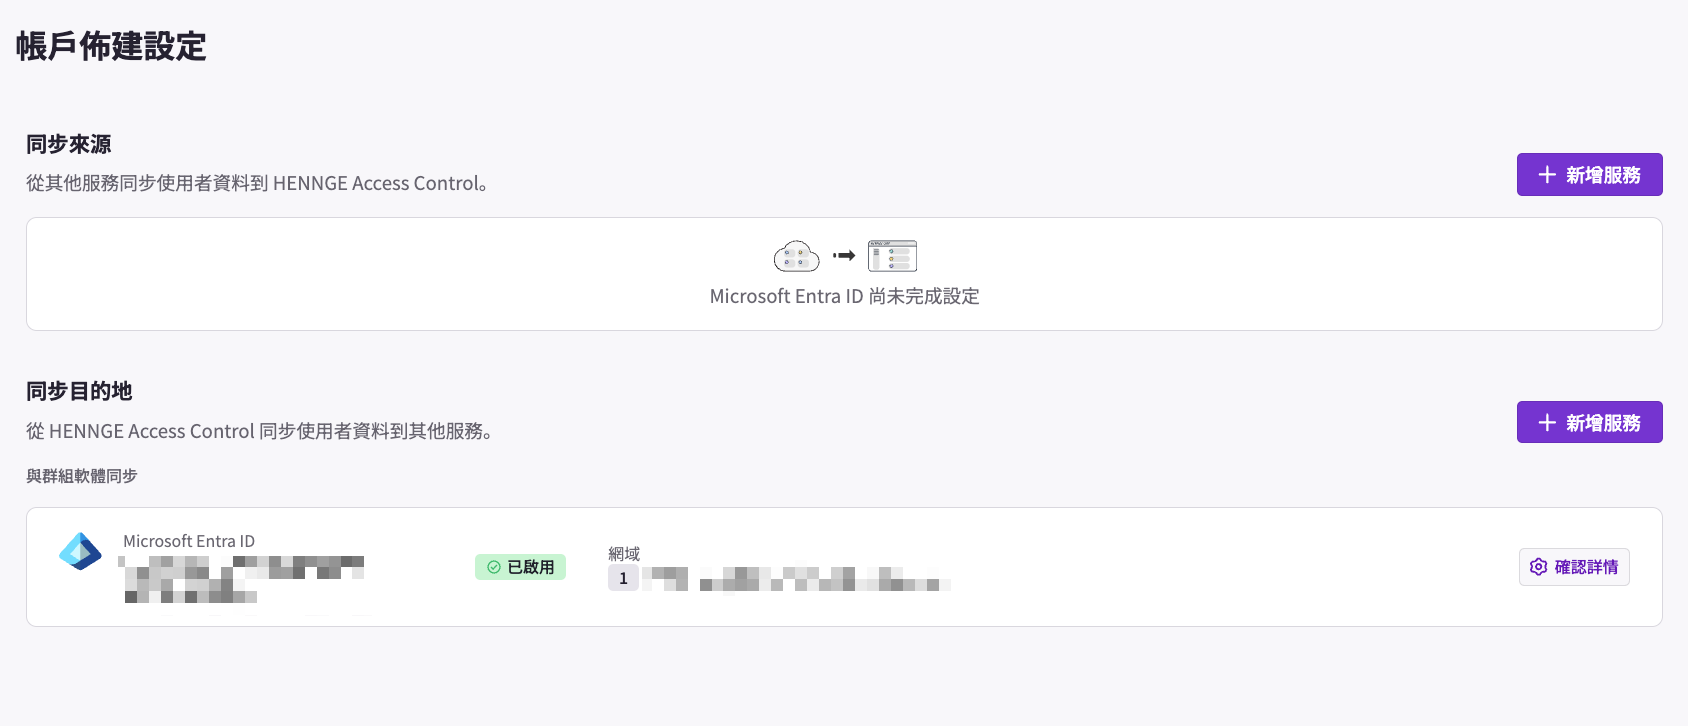This screenshot has width=1688, height=726.
Task: Click the 同步目的地 section heading
Action: [79, 391]
